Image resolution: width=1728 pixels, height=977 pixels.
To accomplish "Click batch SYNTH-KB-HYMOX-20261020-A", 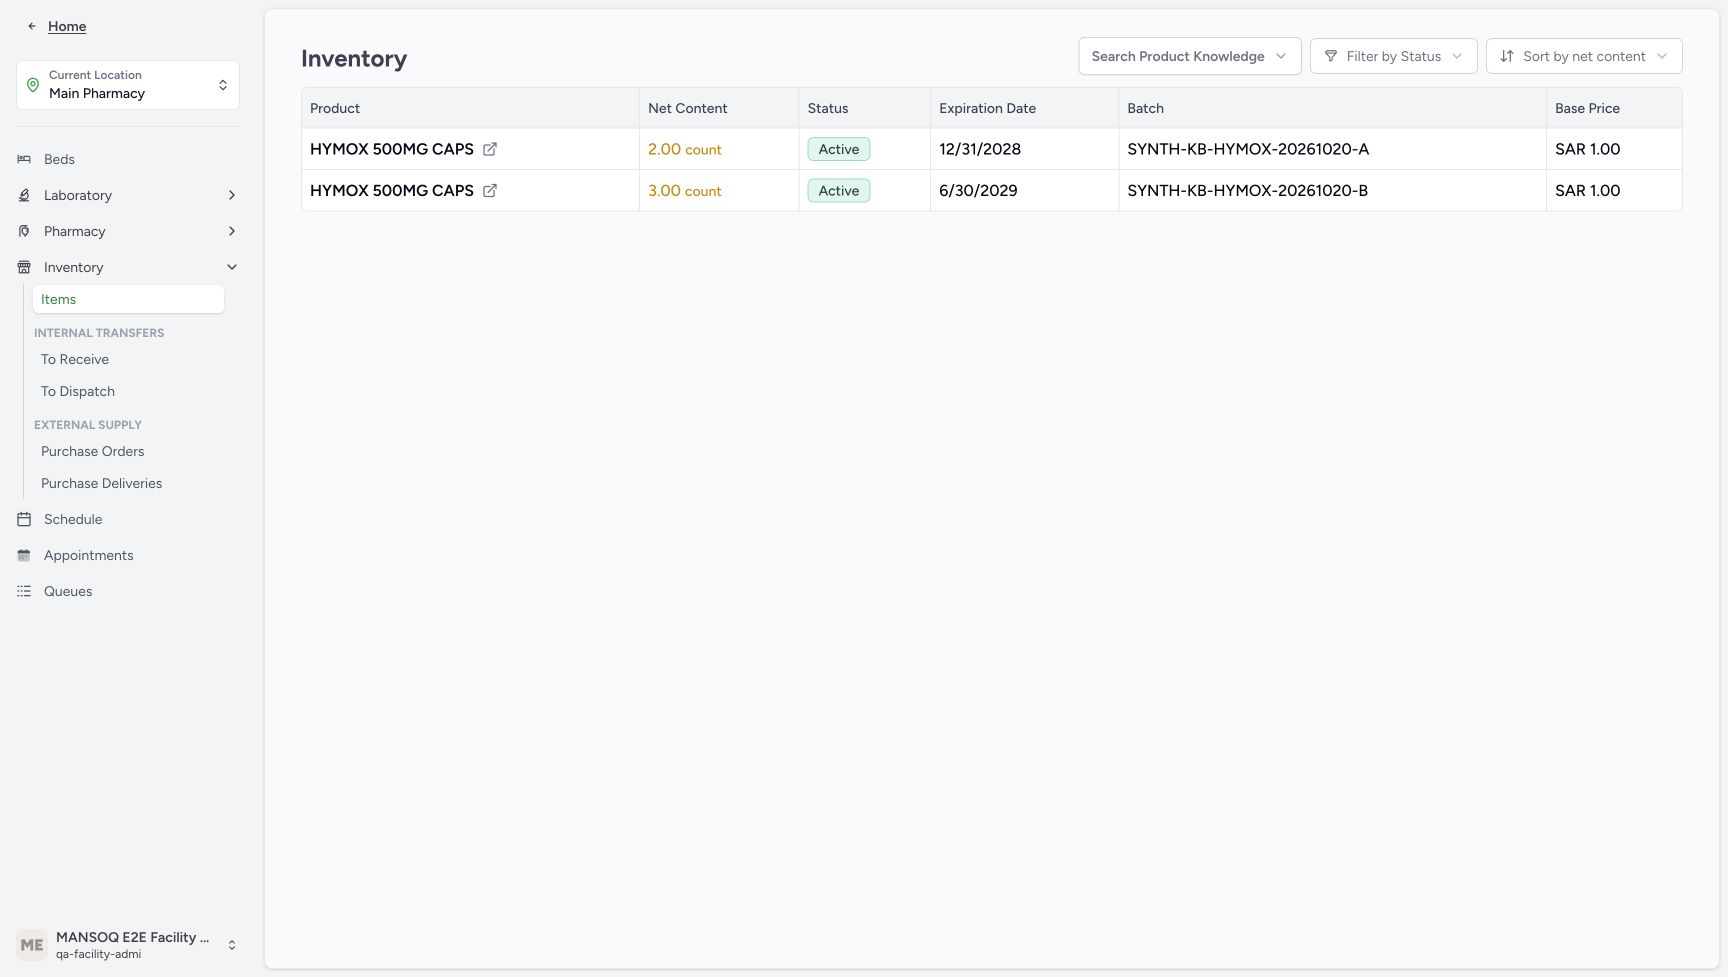I will [1248, 149].
